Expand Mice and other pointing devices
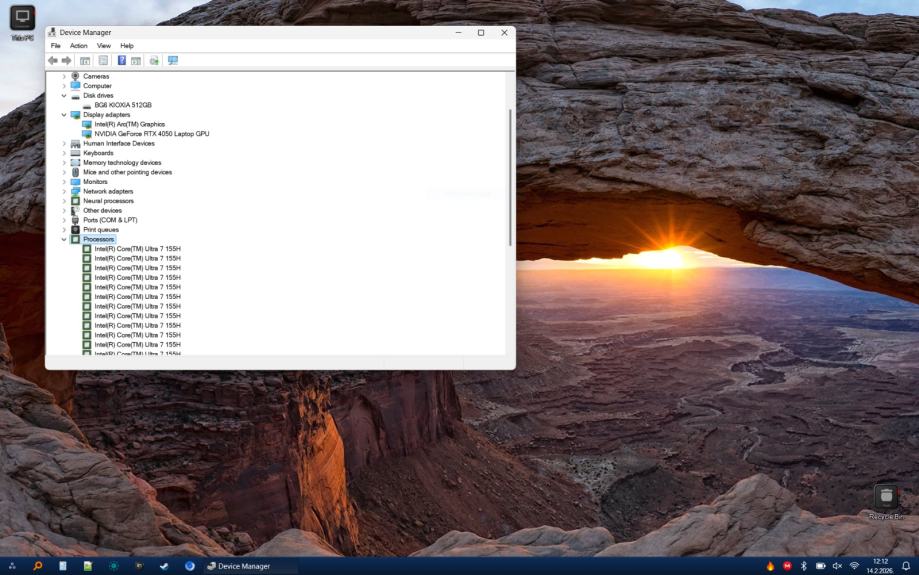 (64, 172)
